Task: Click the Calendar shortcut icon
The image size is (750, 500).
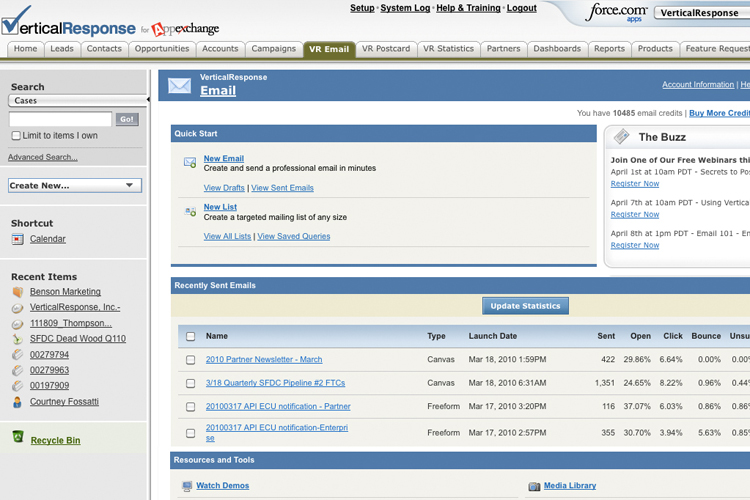Action: 17,239
